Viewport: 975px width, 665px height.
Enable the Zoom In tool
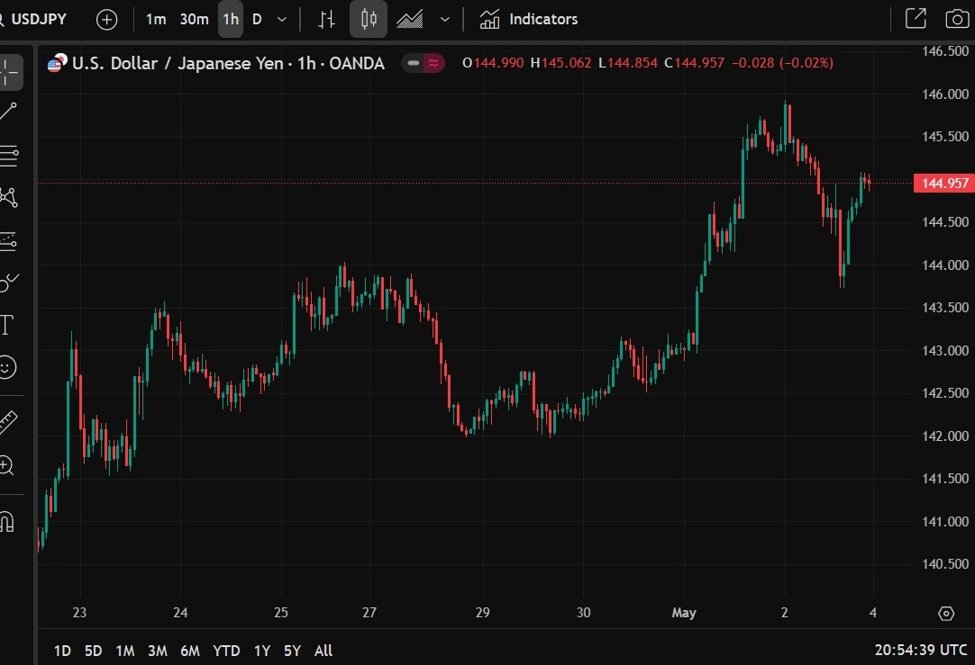click(12, 466)
